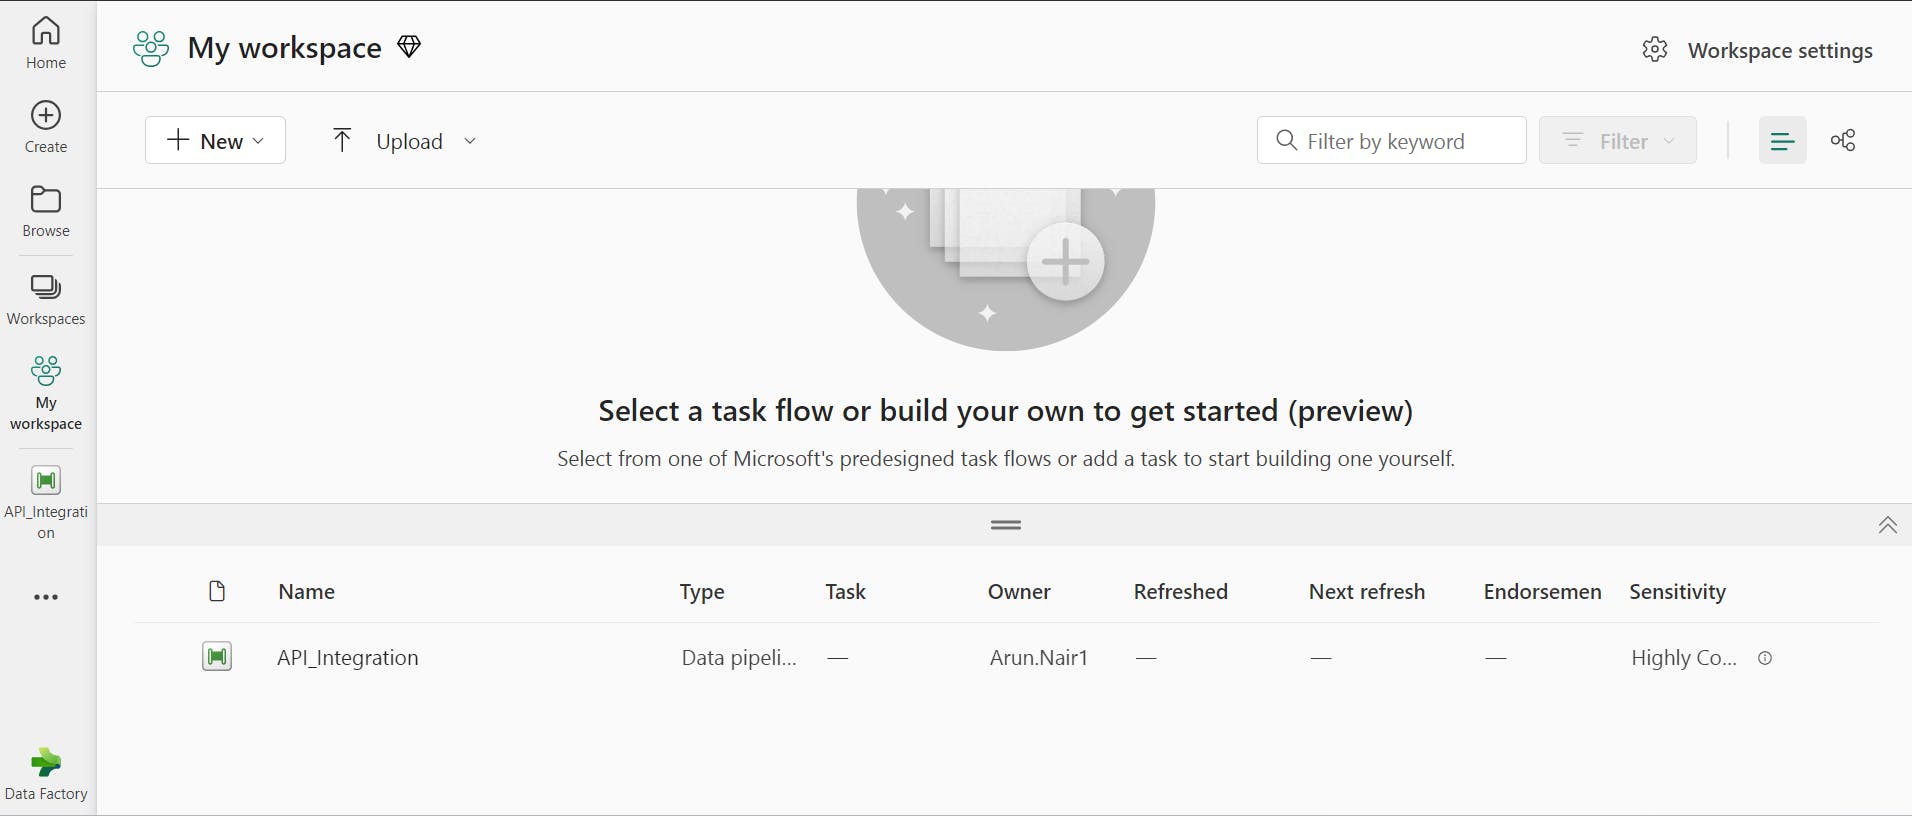Viewport: 1912px width, 816px height.
Task: Click the workspace people icon in header
Action: [x=151, y=48]
